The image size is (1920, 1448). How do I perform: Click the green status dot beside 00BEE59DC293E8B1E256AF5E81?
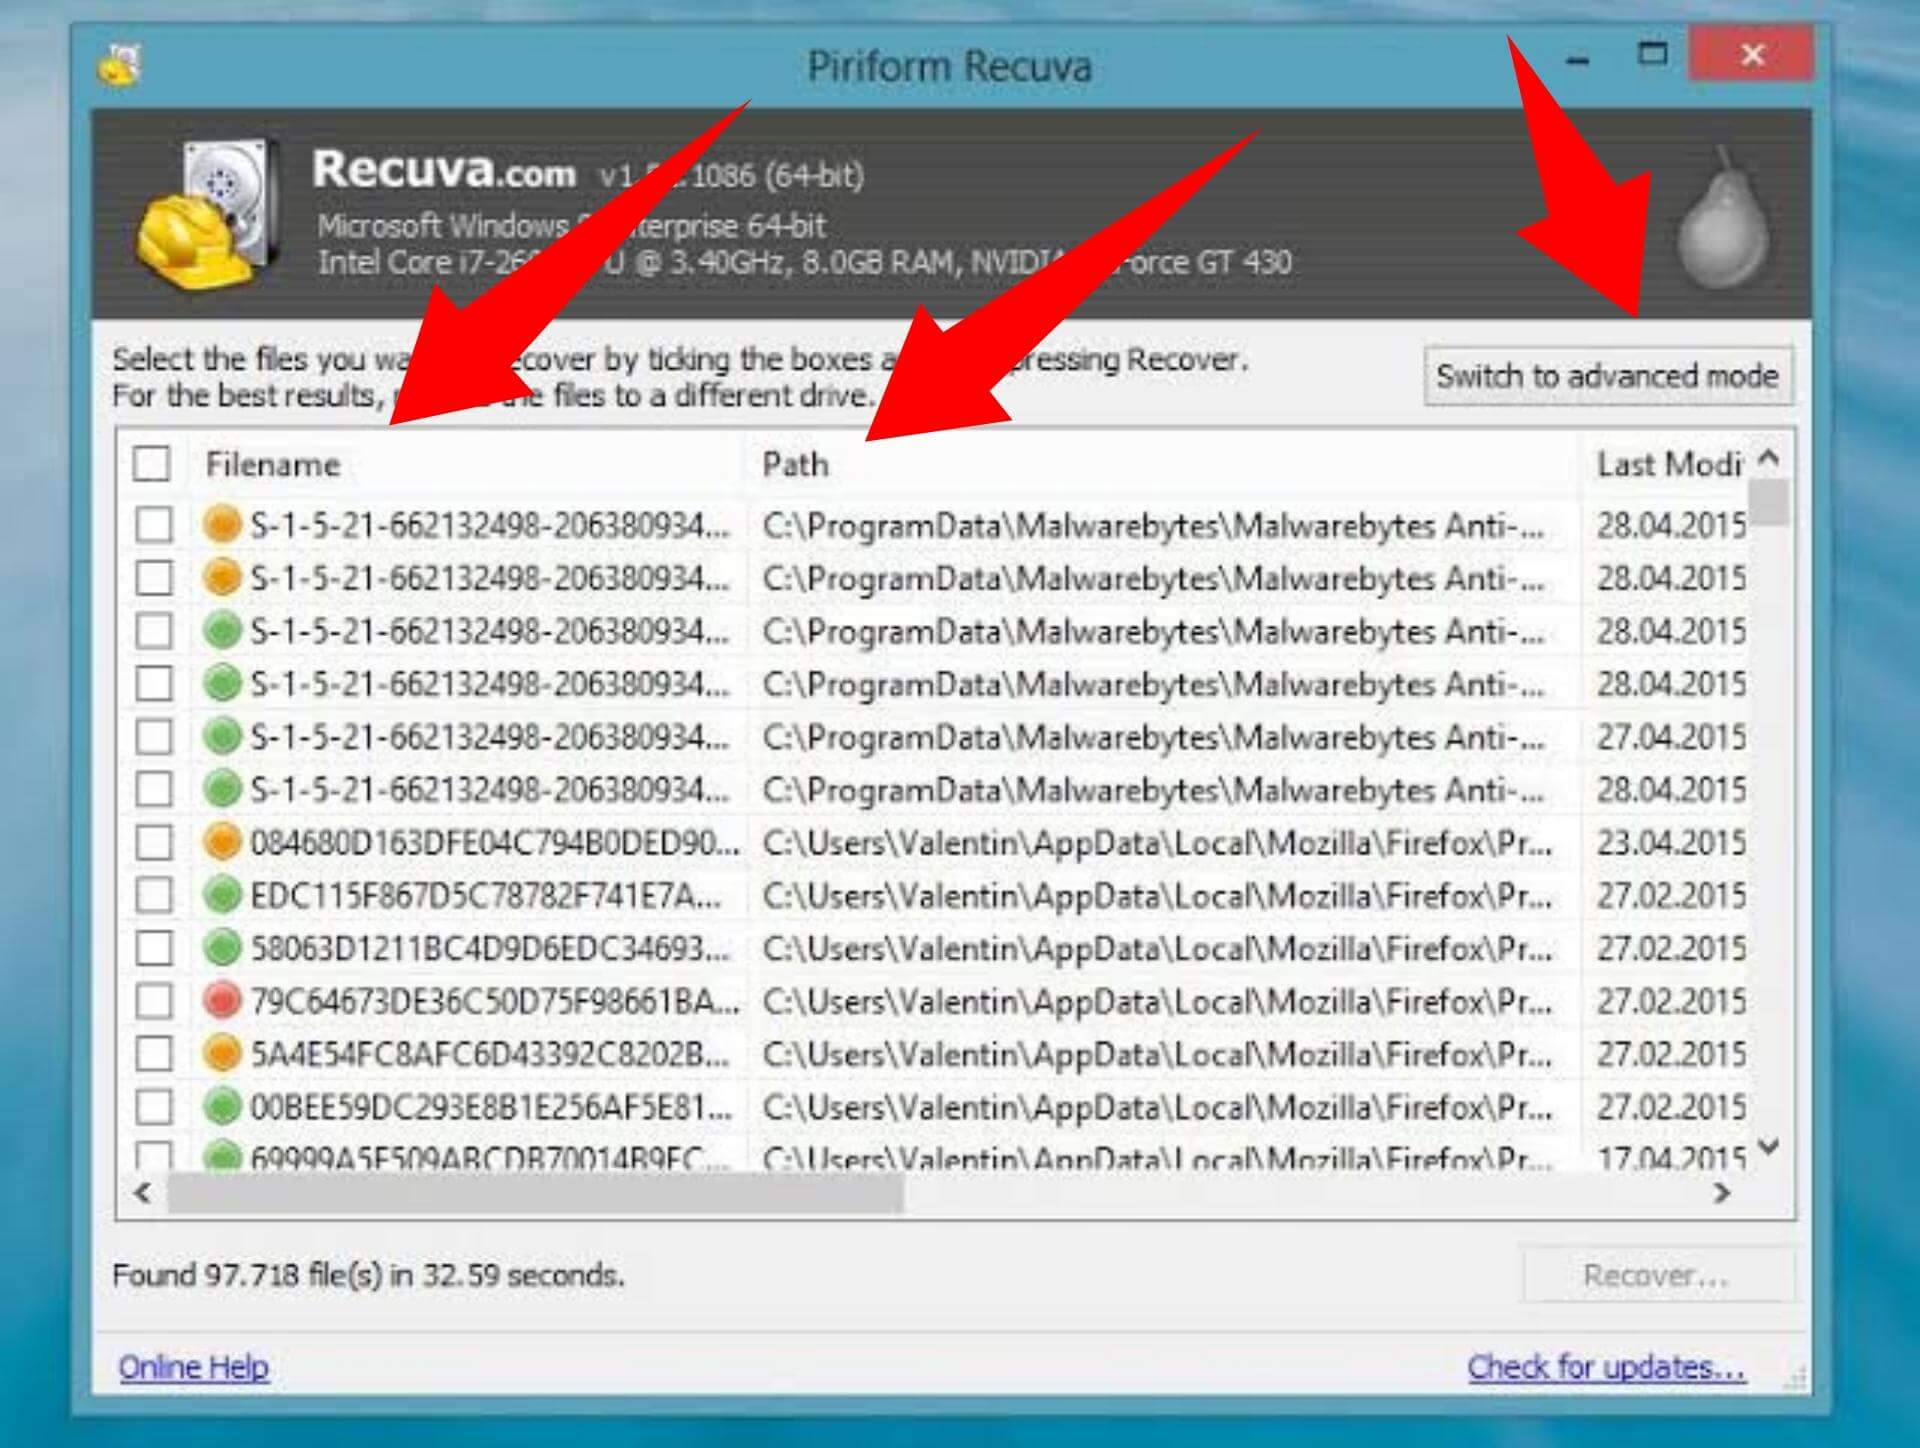(222, 1107)
